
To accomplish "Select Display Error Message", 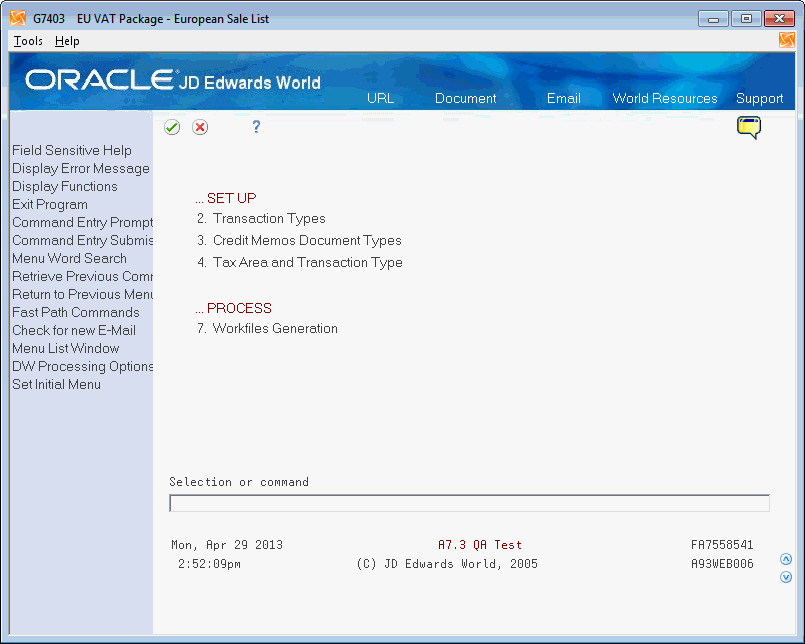I will pyautogui.click(x=81, y=168).
